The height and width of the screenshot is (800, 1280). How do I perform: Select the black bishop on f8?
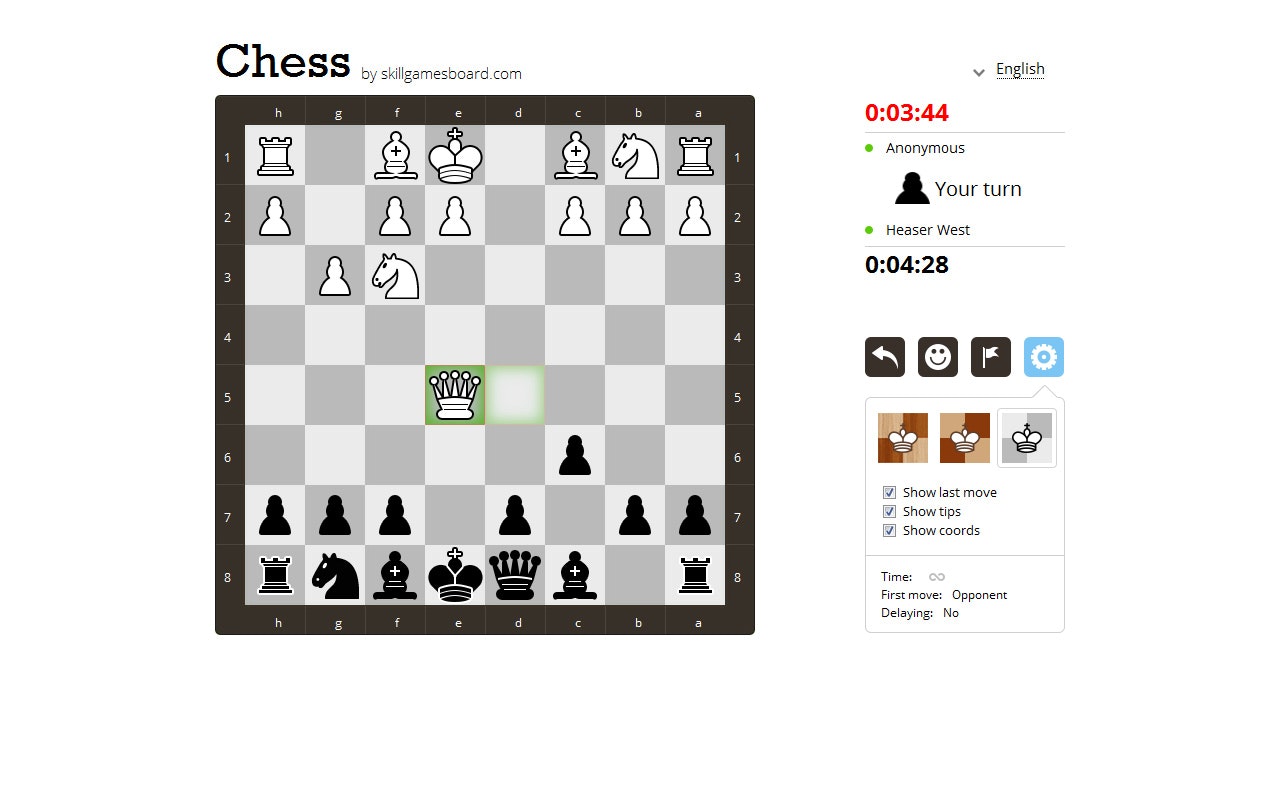[395, 575]
